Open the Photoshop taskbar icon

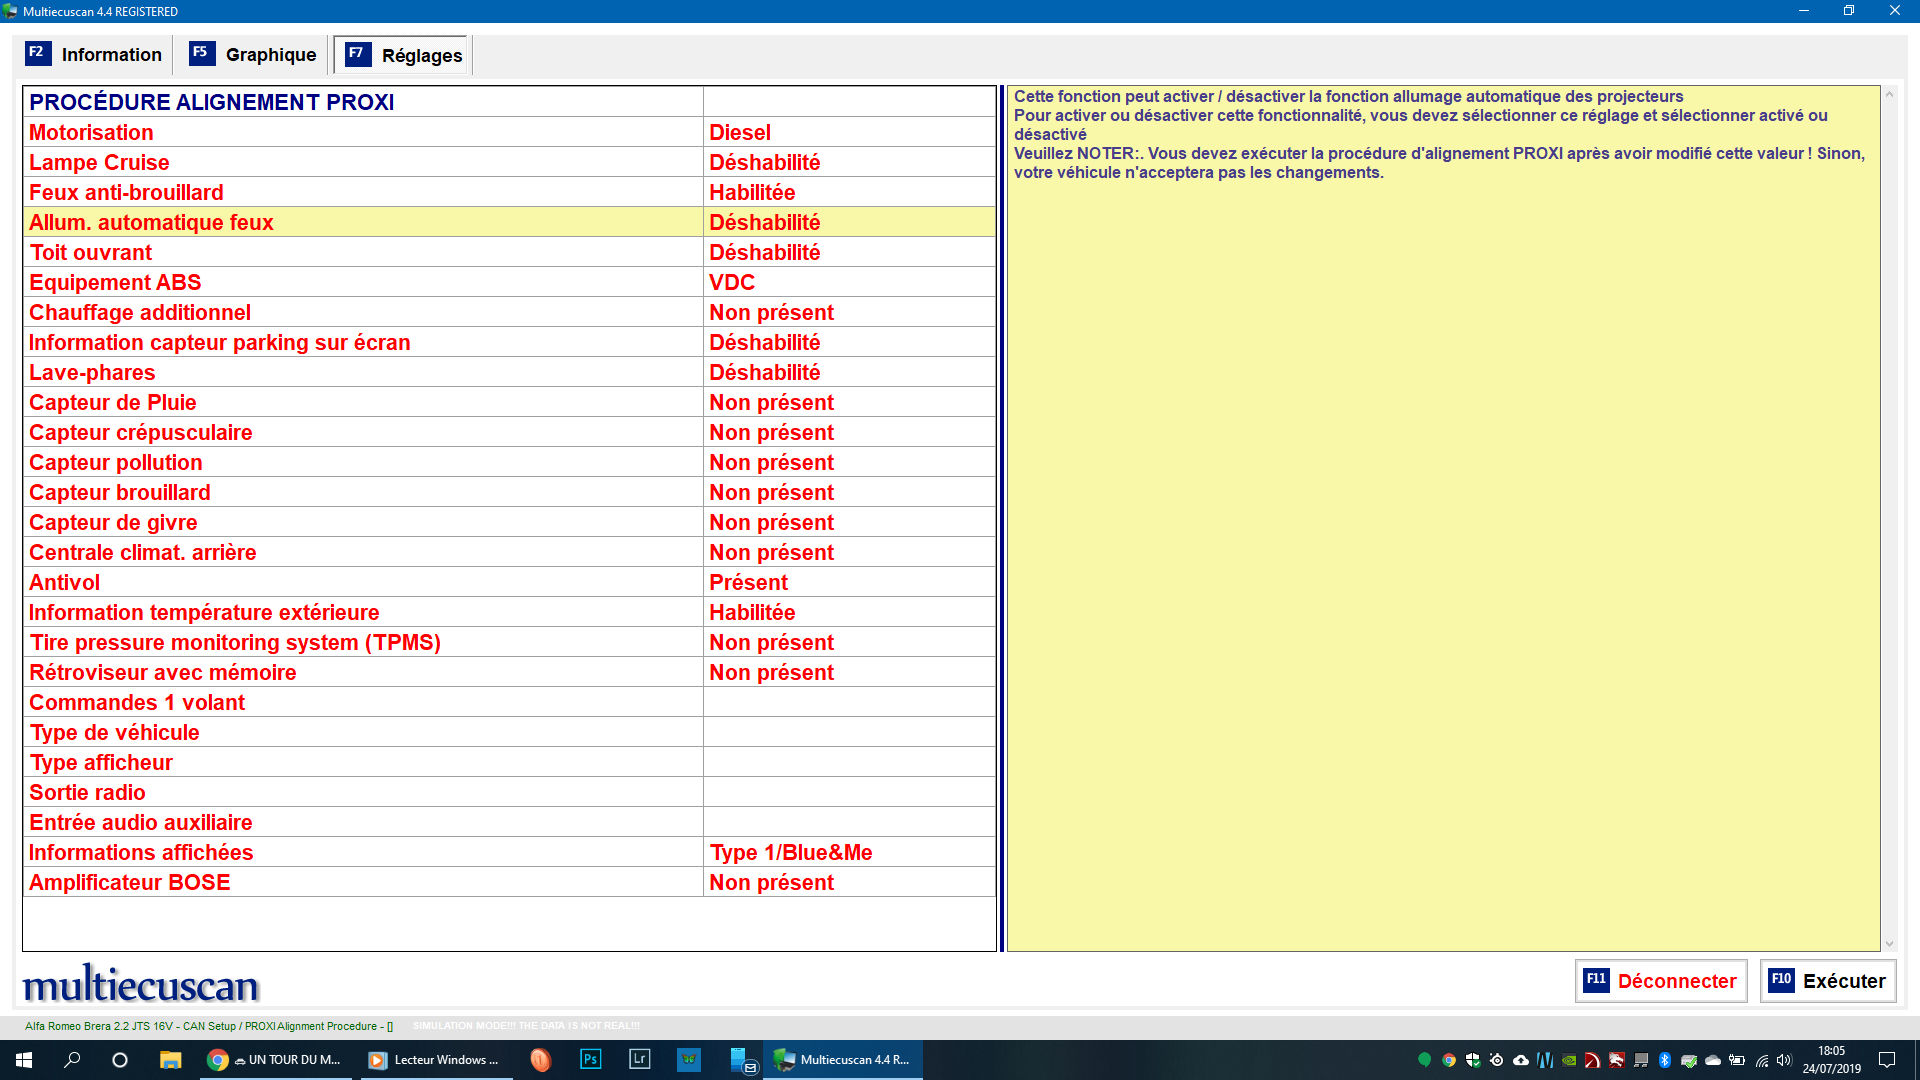590,1060
